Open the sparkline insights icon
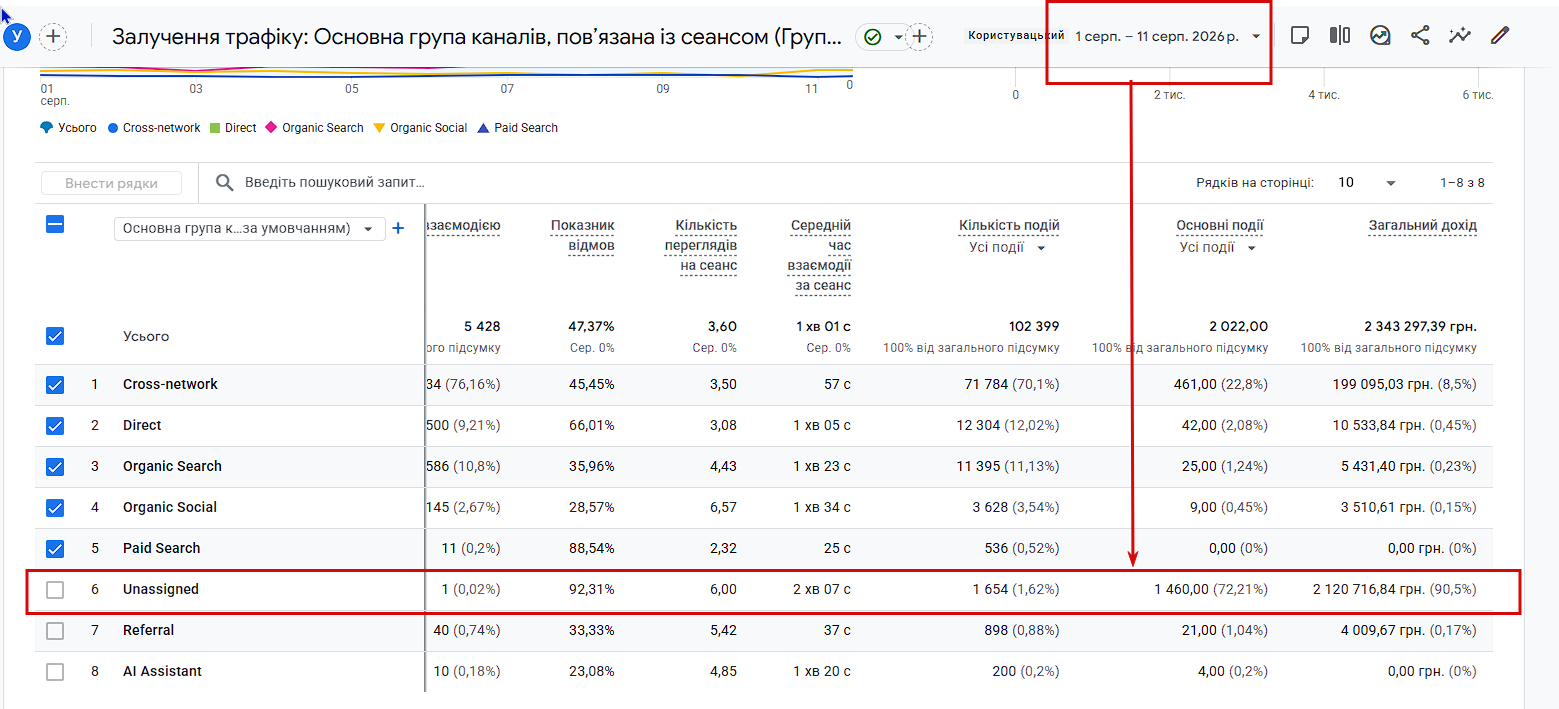This screenshot has height=709, width=1559. tap(1460, 36)
